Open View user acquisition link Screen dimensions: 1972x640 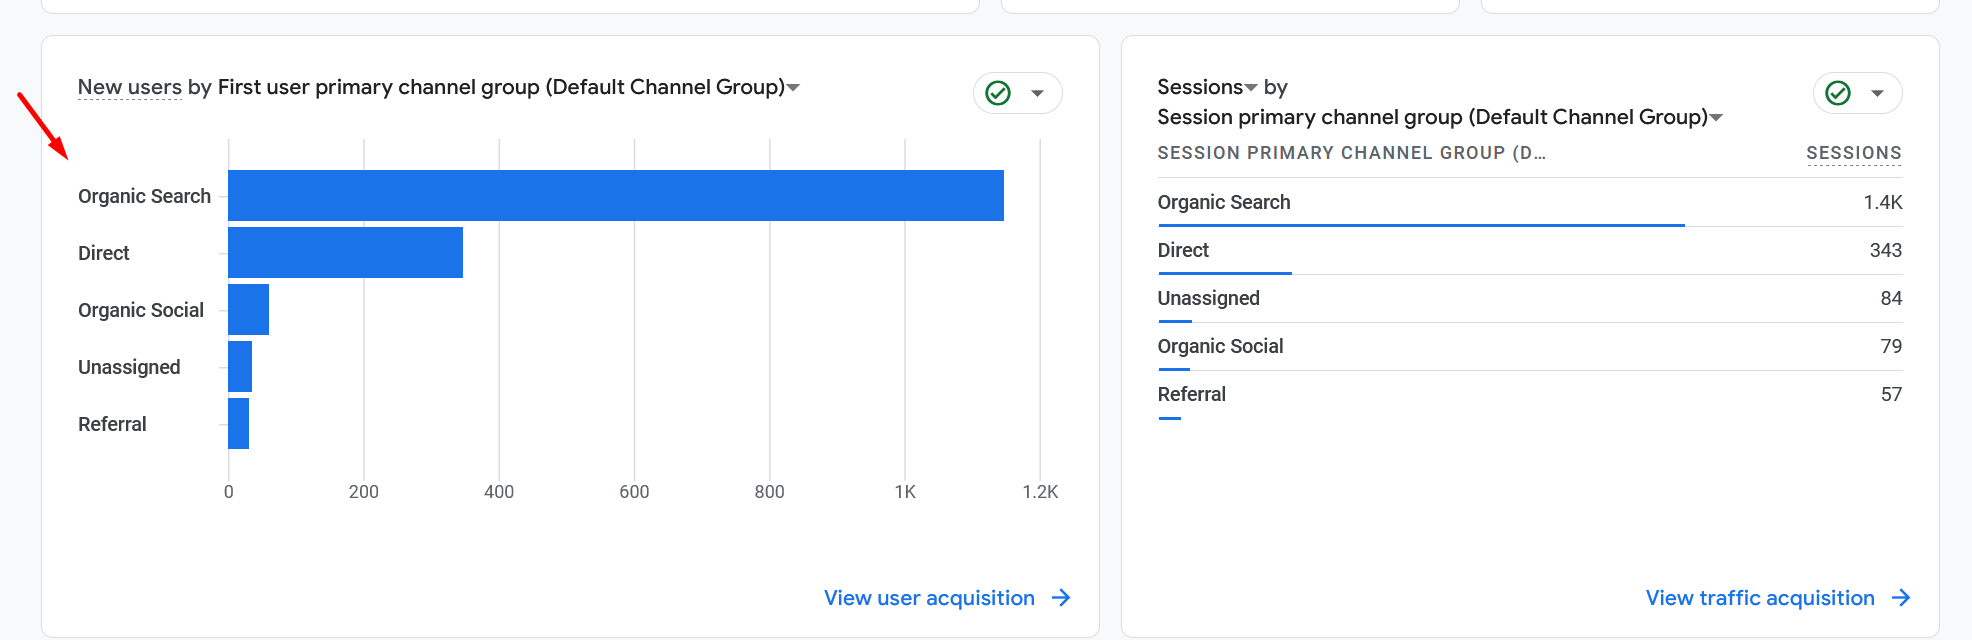(929, 598)
